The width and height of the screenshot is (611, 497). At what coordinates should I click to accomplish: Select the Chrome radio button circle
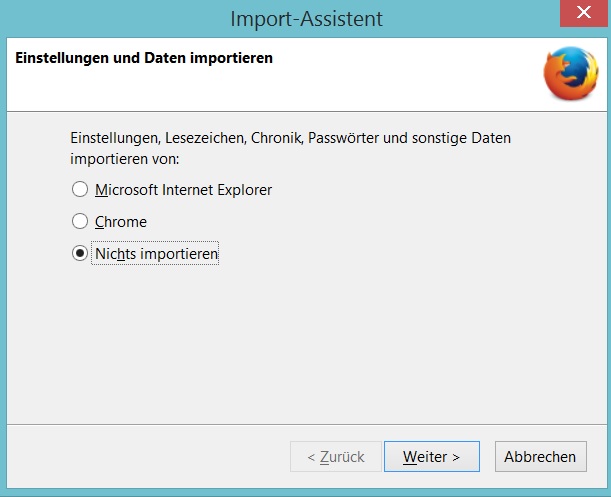coord(80,221)
